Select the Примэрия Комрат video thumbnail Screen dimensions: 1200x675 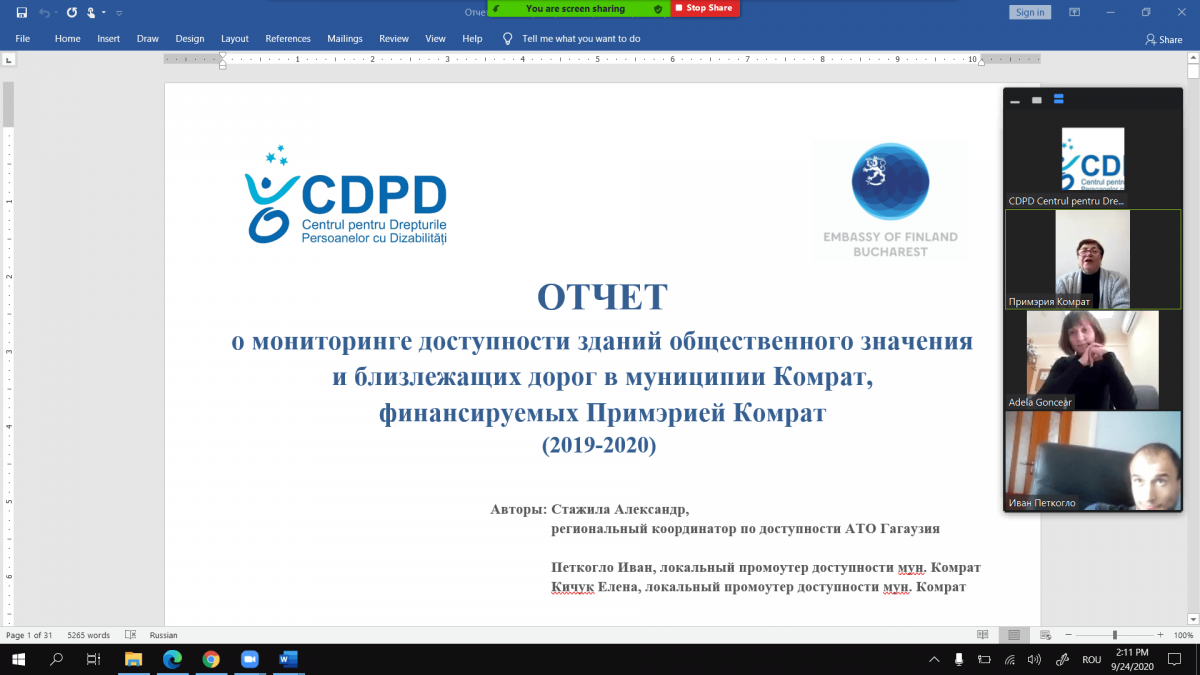[x=1093, y=258]
